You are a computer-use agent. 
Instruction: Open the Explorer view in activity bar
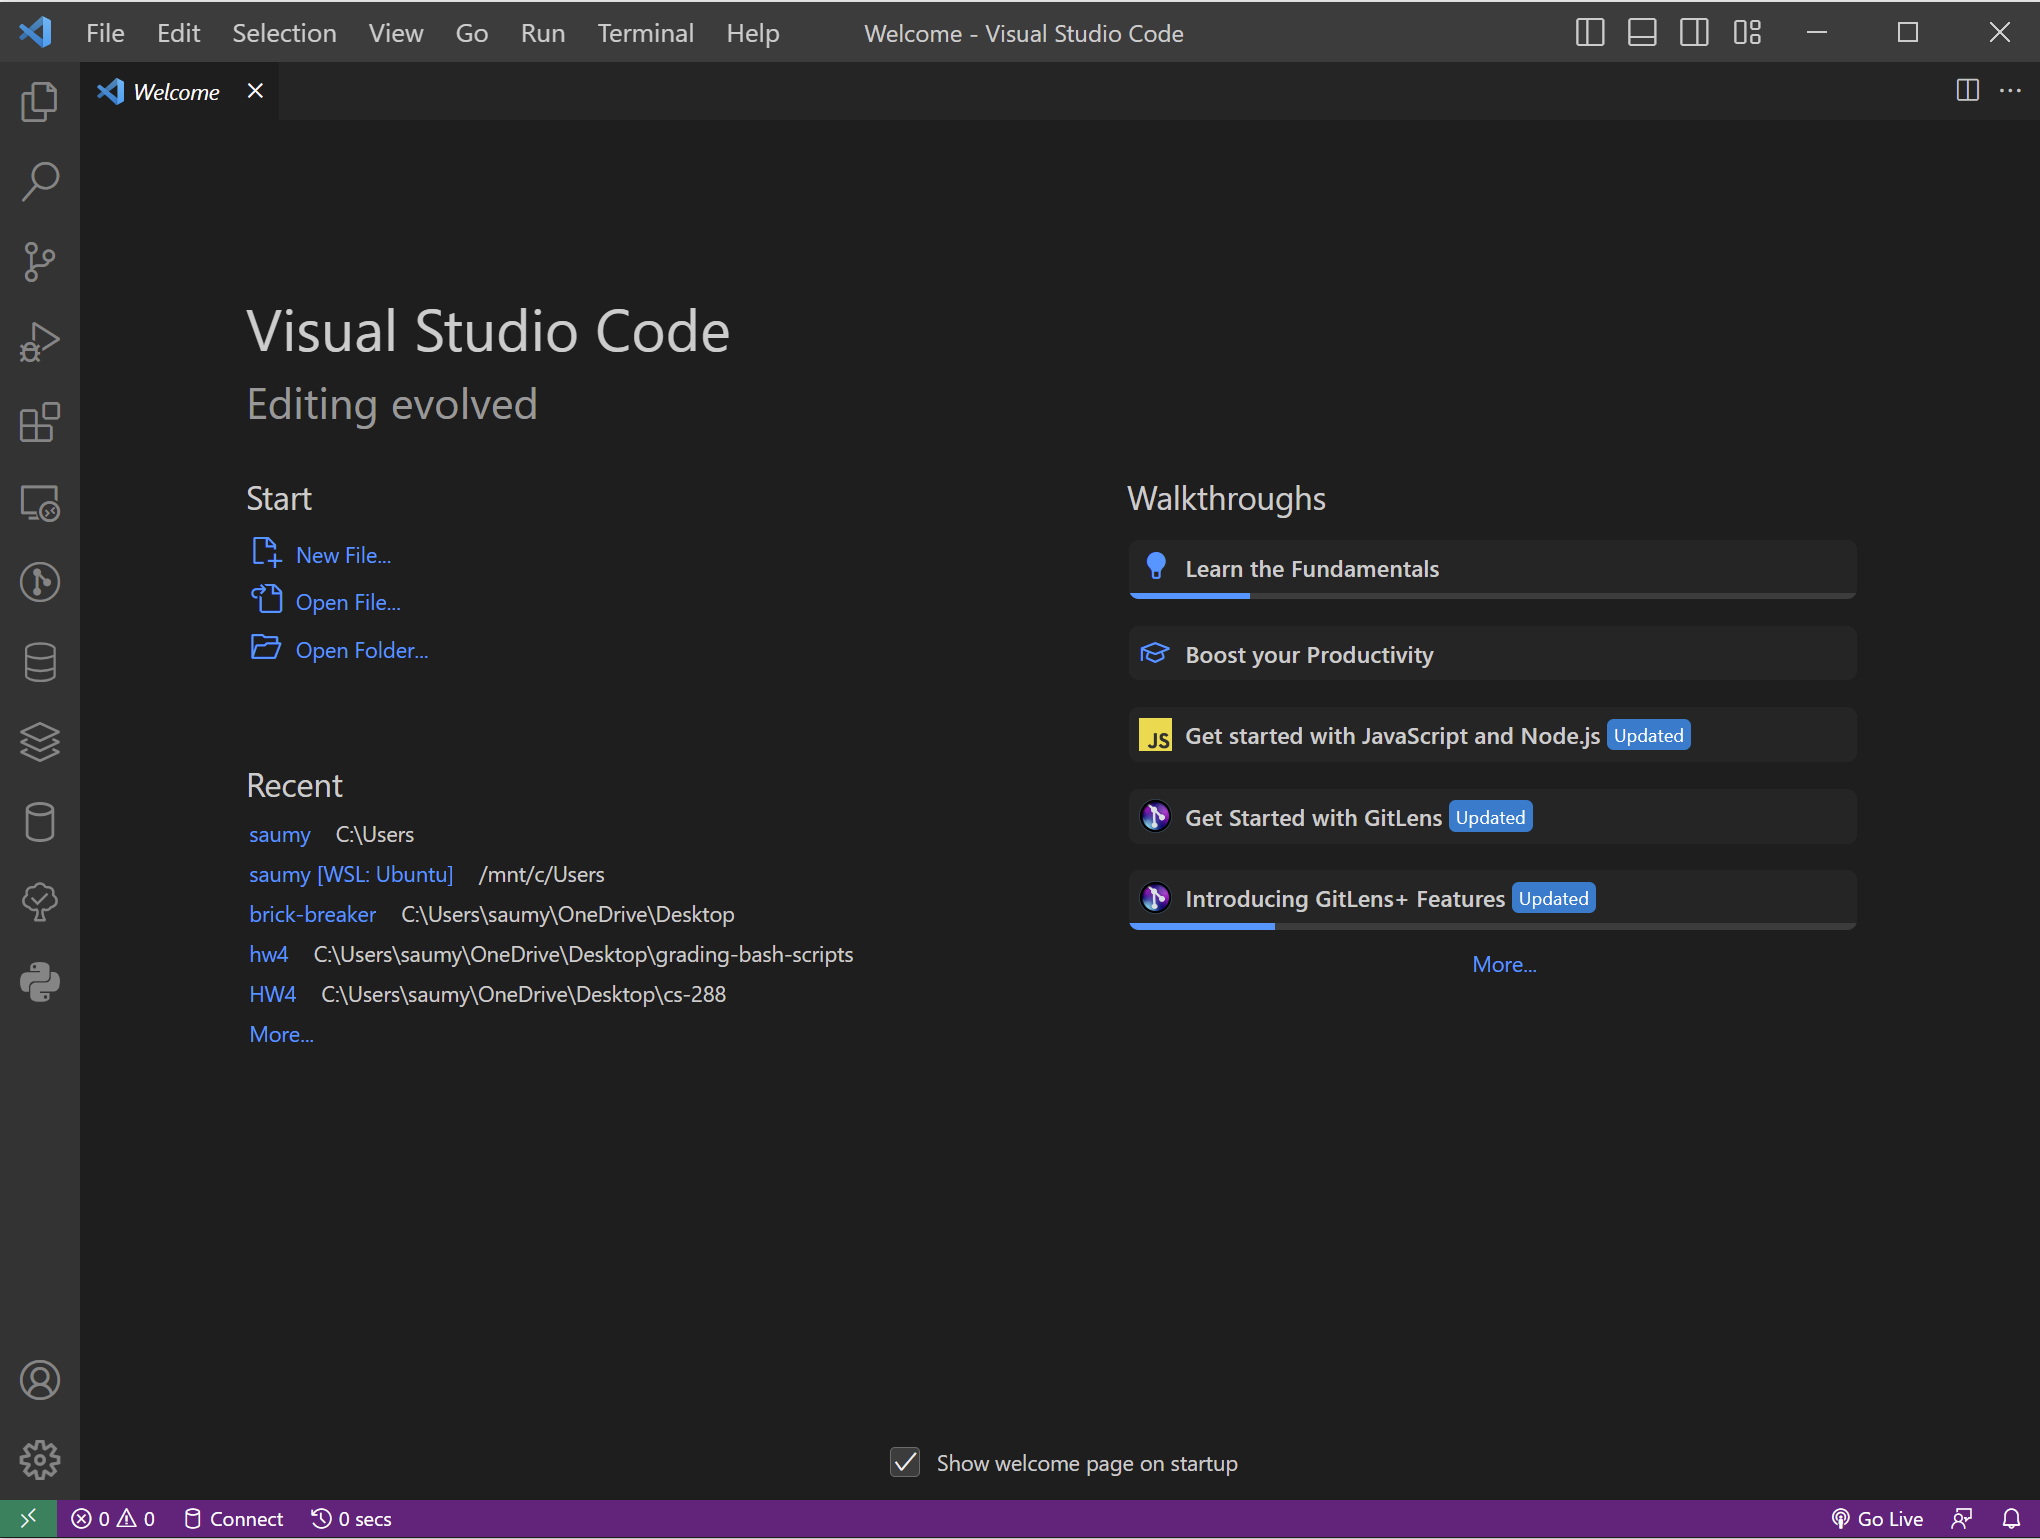click(x=40, y=102)
